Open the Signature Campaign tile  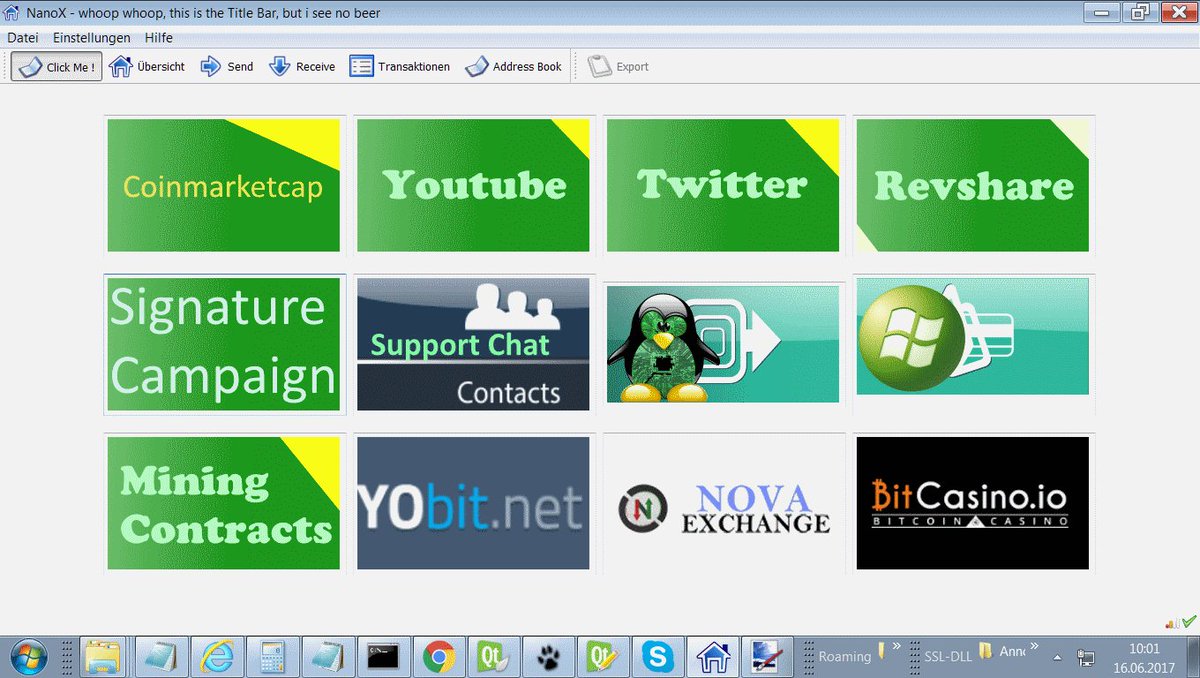pos(223,344)
